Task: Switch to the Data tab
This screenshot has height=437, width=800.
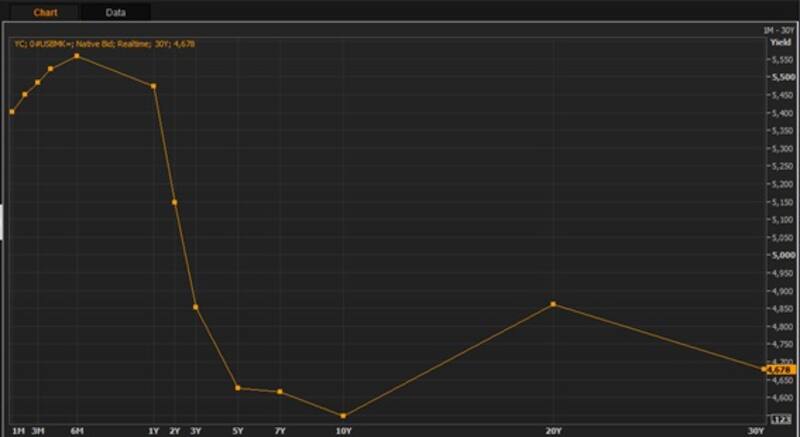Action: point(115,12)
